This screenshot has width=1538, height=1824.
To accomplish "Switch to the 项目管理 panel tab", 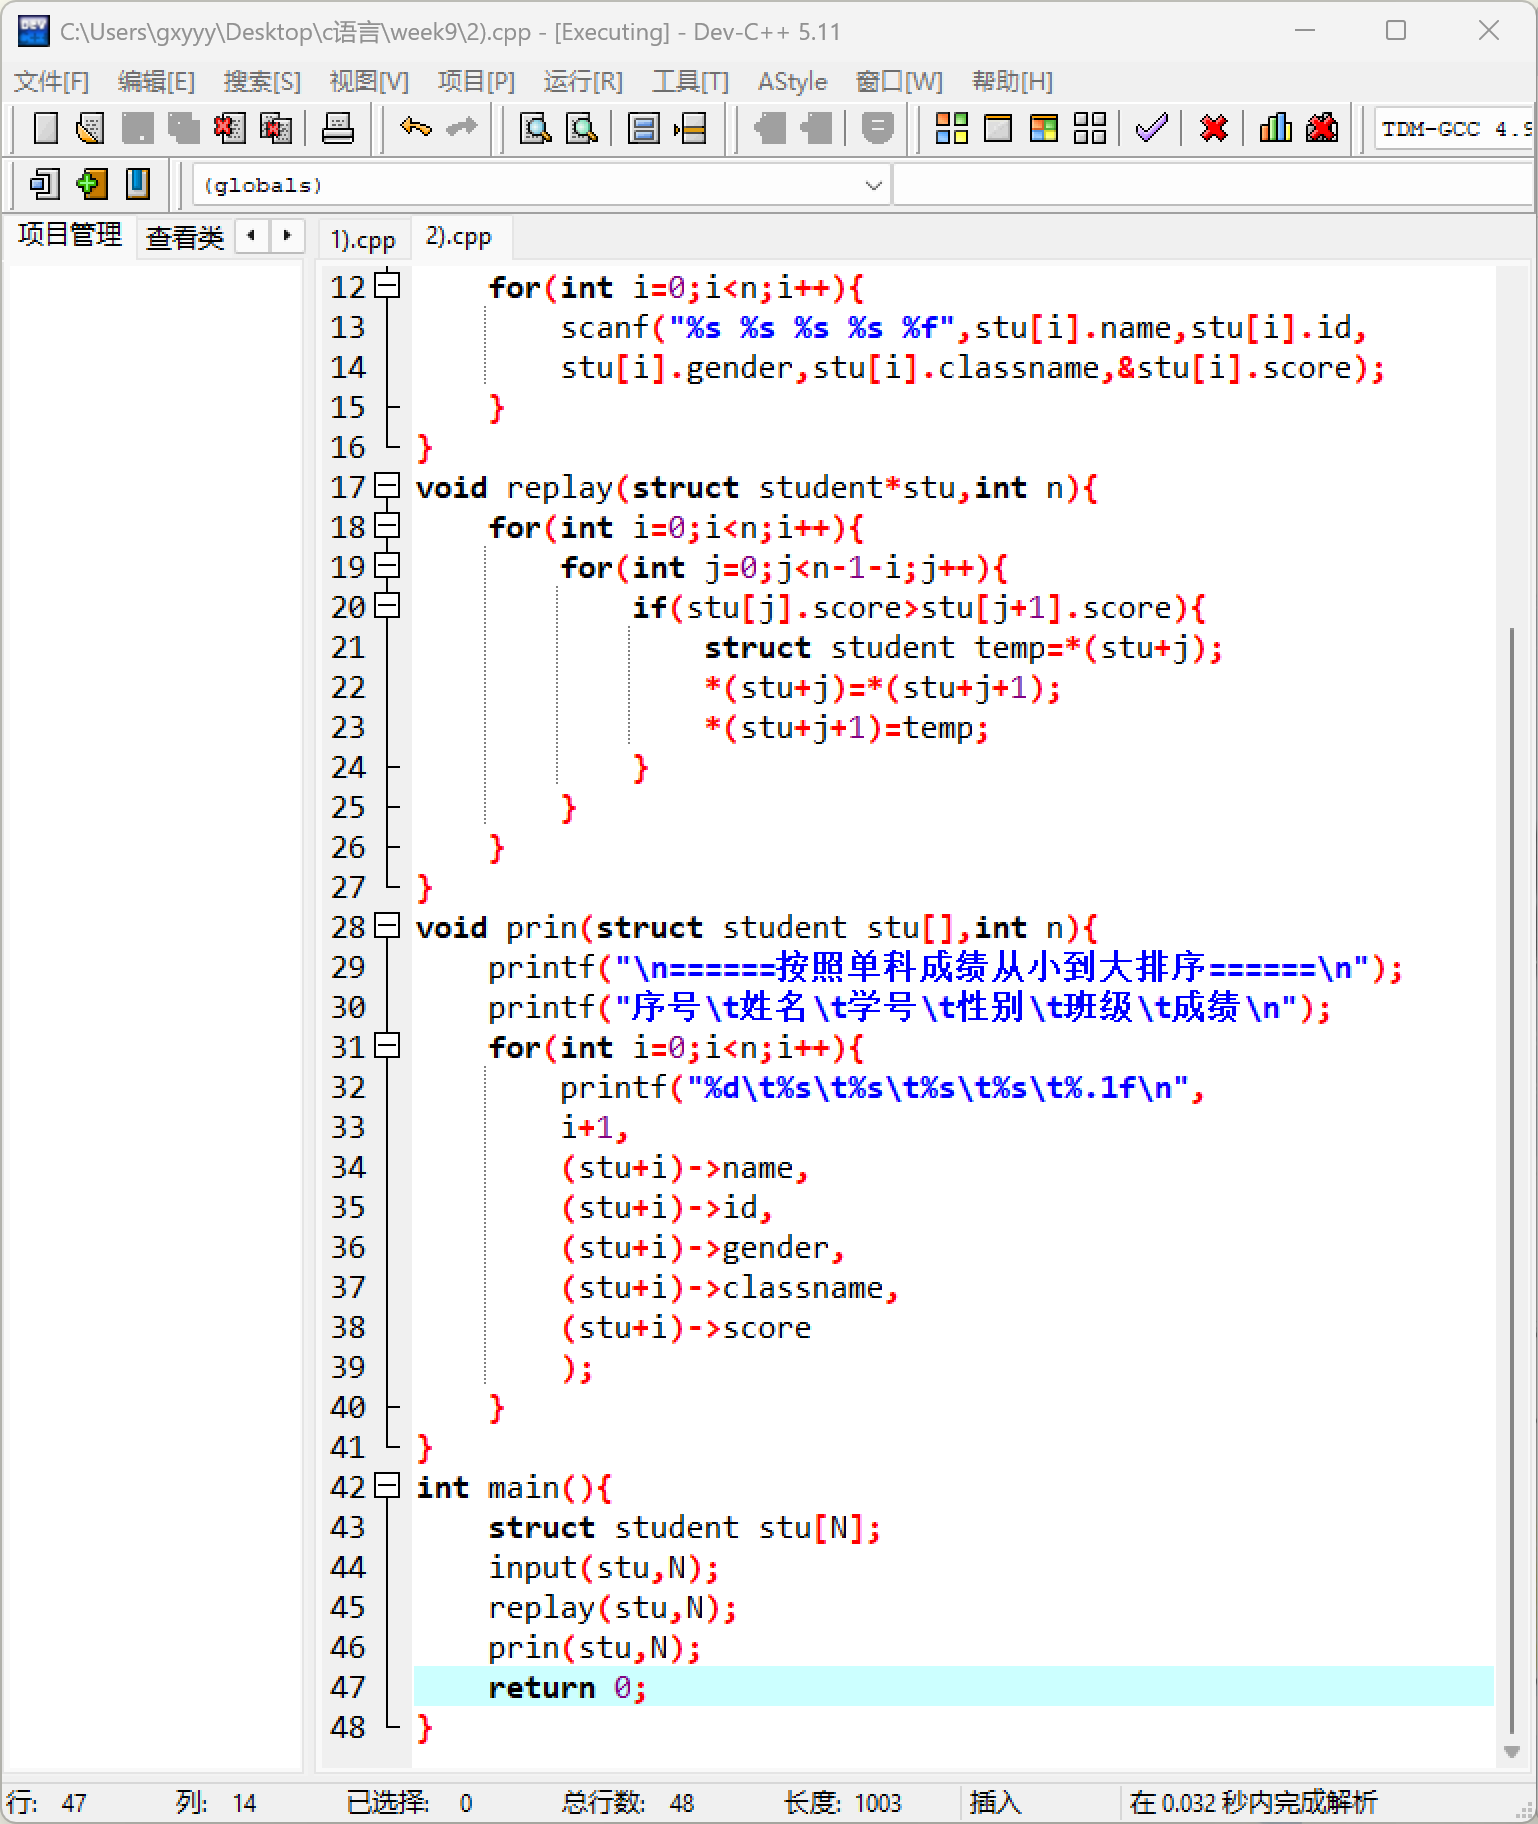I will [70, 235].
